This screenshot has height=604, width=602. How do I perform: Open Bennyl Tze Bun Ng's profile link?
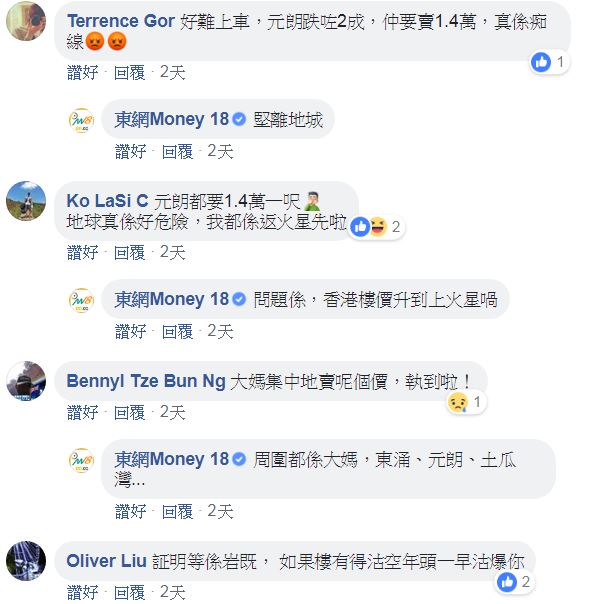146,381
